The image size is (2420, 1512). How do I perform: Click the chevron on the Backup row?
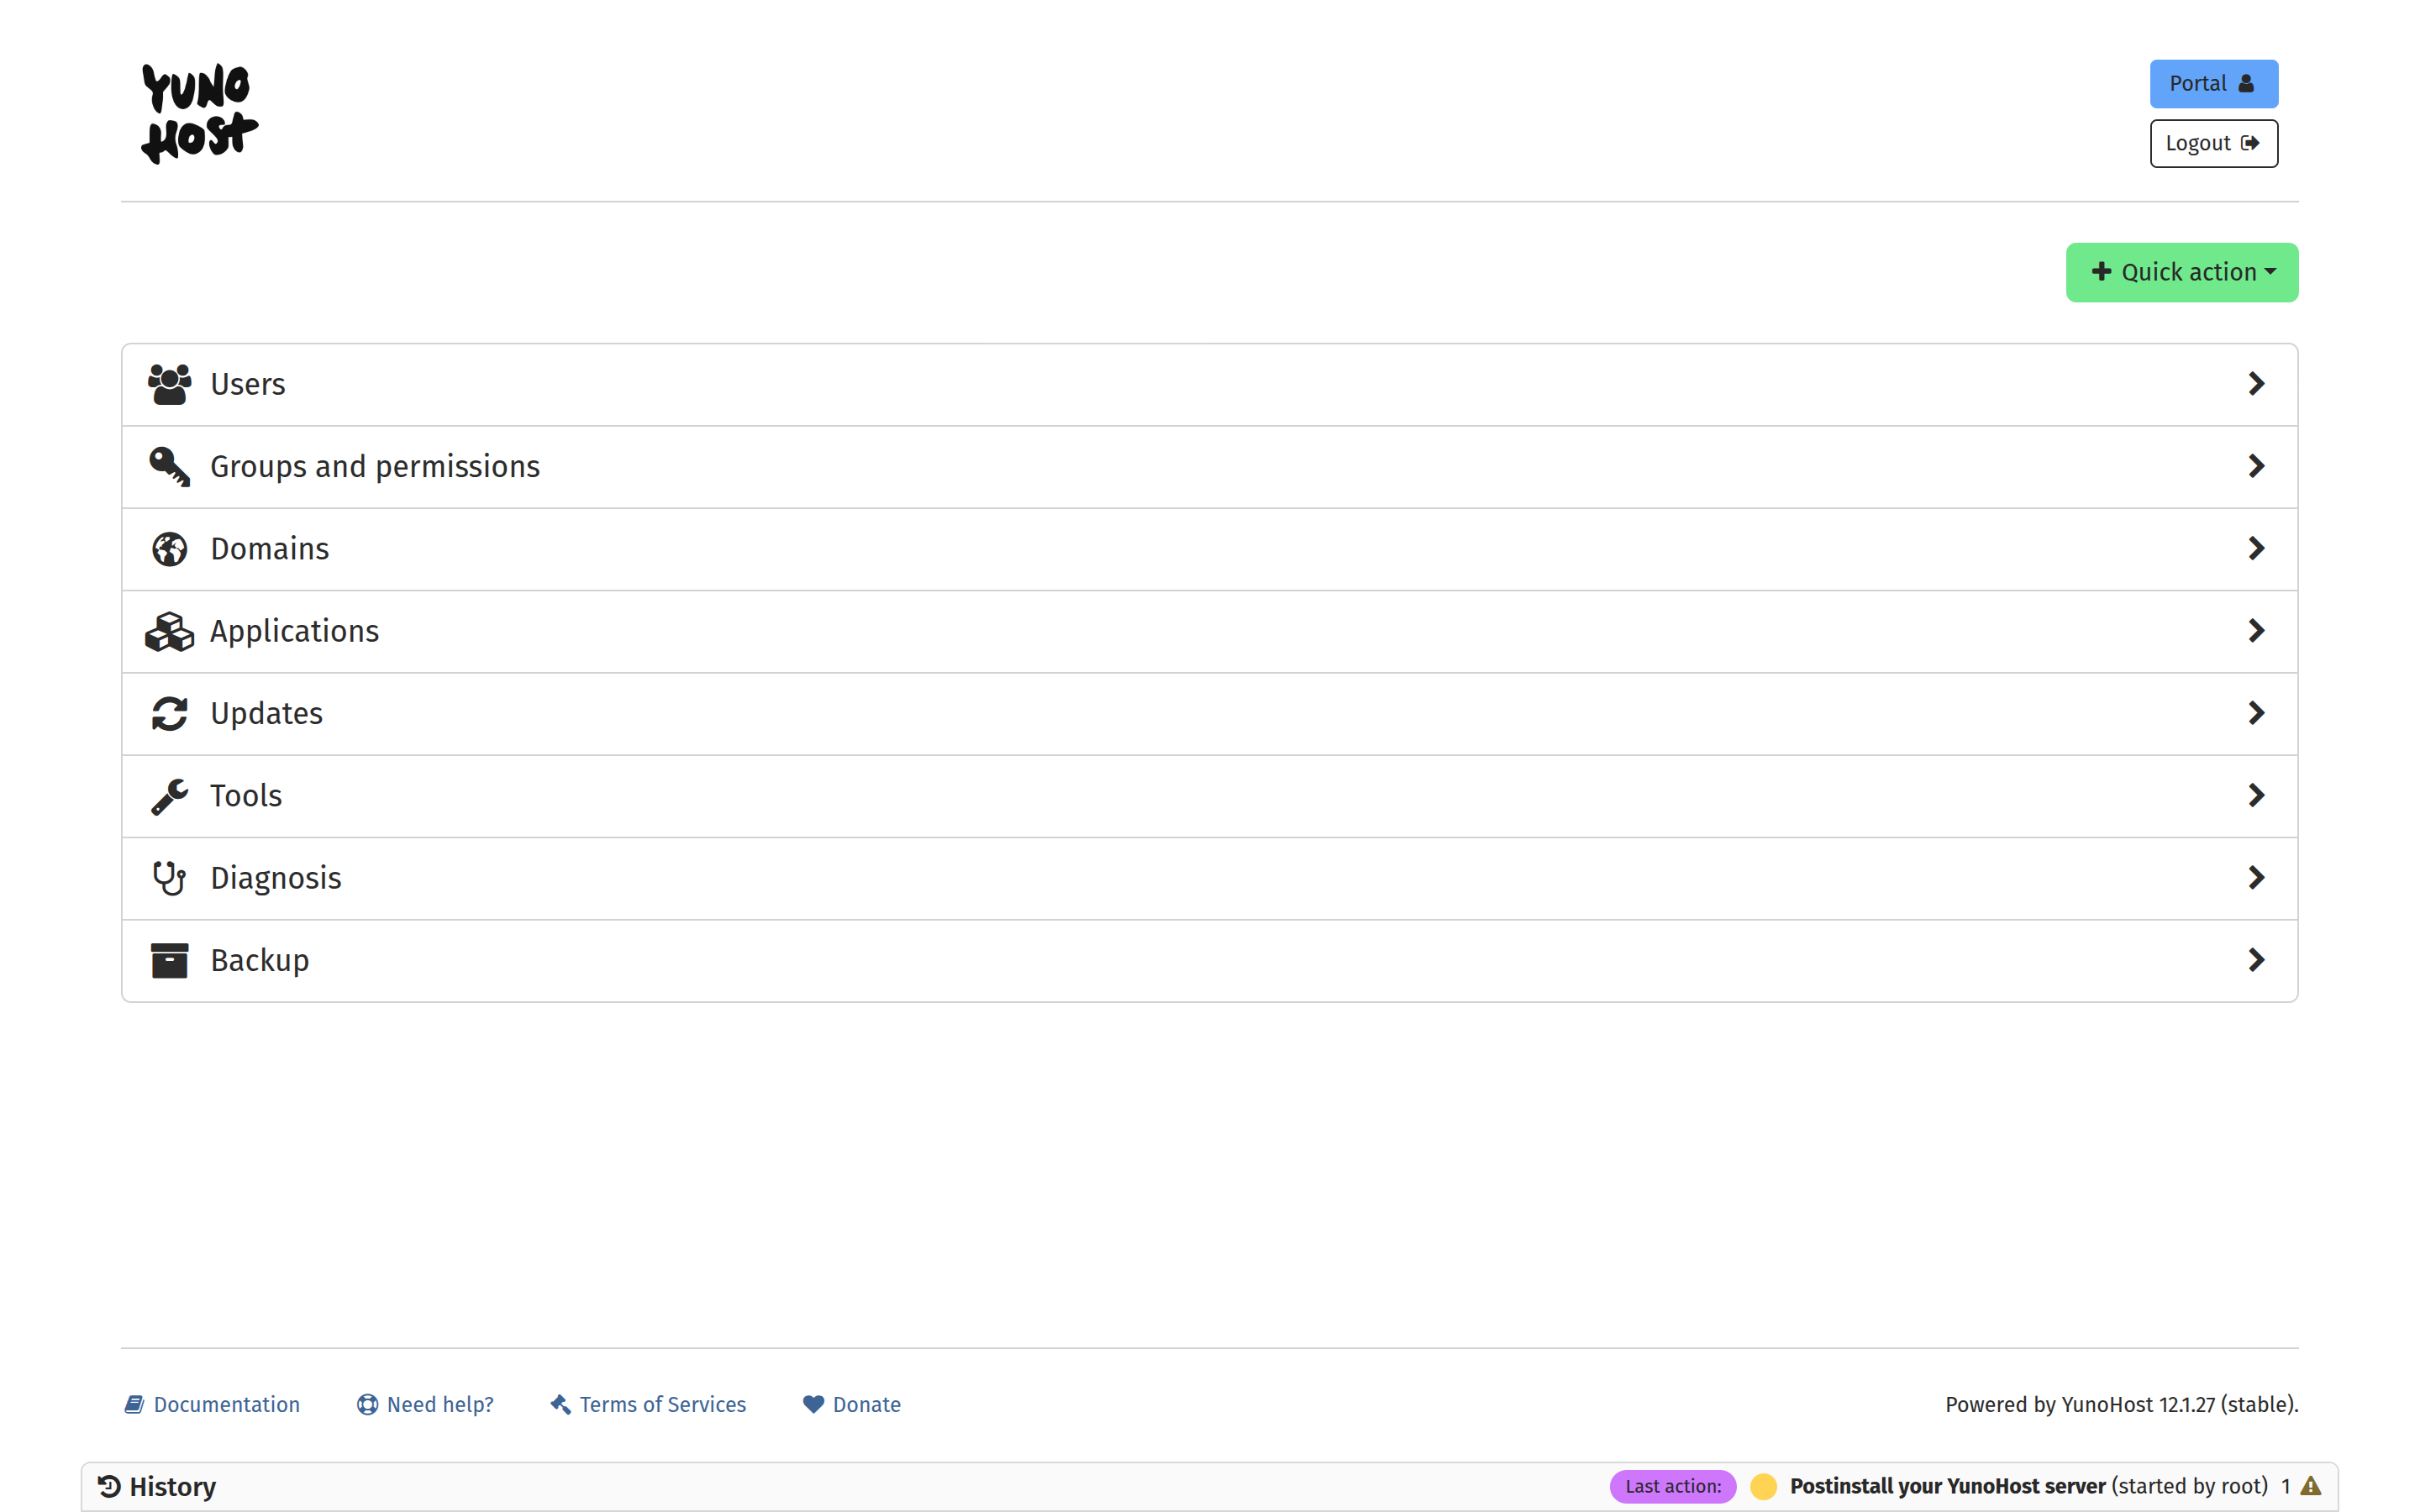click(x=2256, y=961)
